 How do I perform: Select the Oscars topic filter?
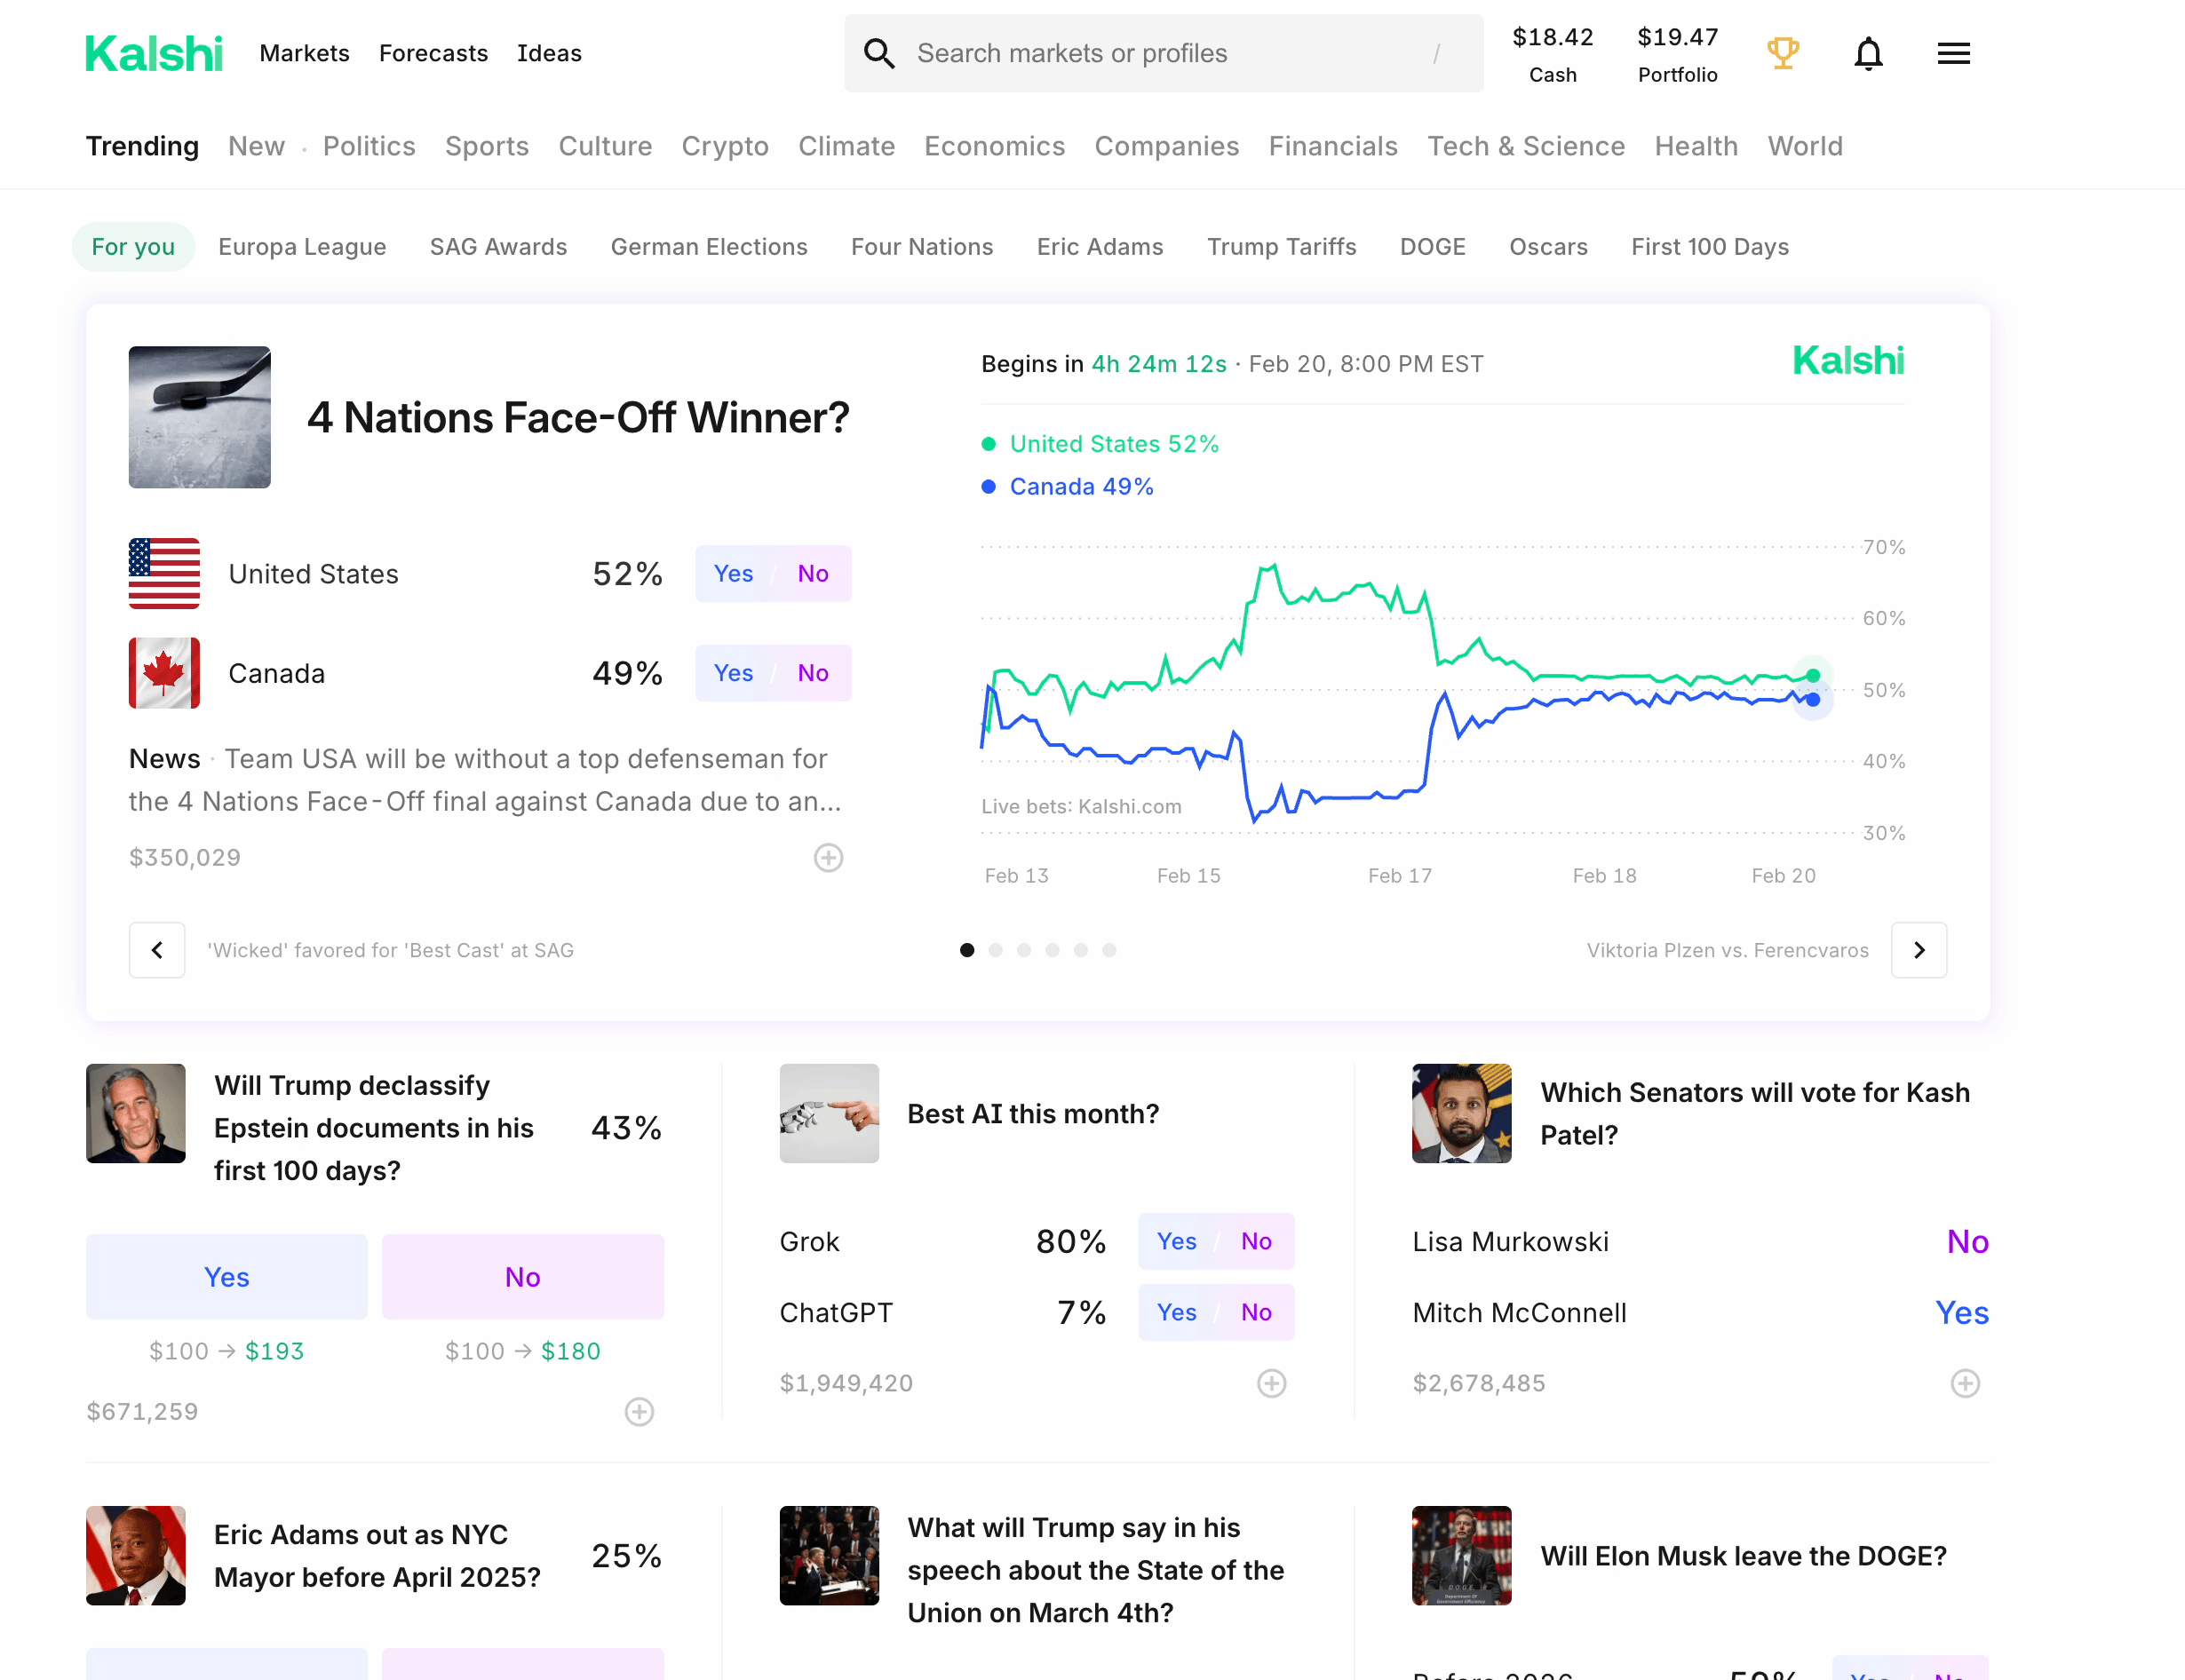1547,247
